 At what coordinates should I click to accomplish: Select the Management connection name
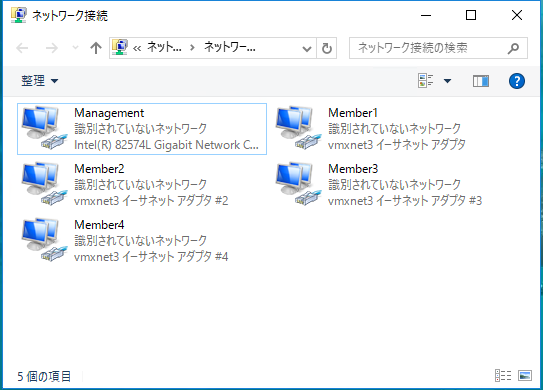click(109, 113)
